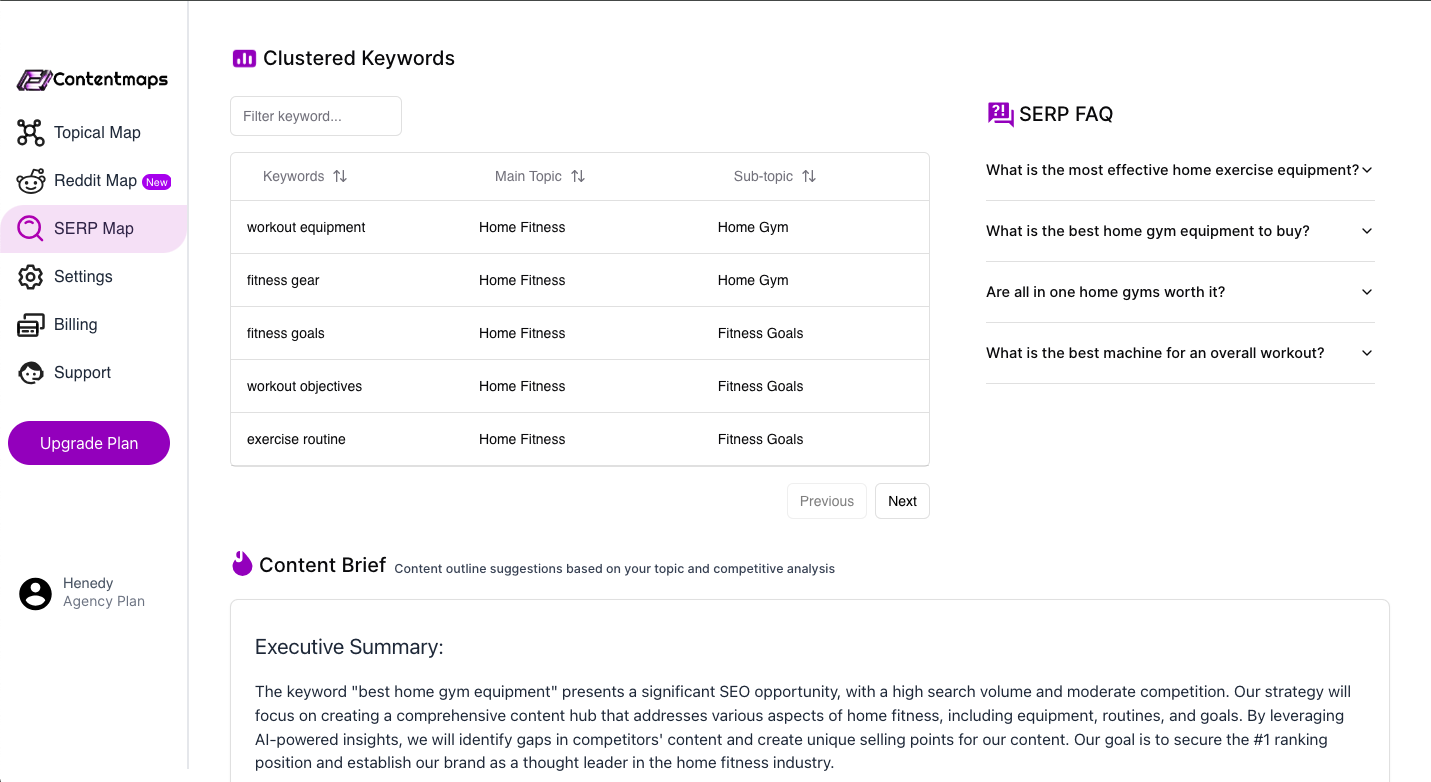Click the Upgrade Plan button
Image resolution: width=1431 pixels, height=782 pixels.
[89, 443]
